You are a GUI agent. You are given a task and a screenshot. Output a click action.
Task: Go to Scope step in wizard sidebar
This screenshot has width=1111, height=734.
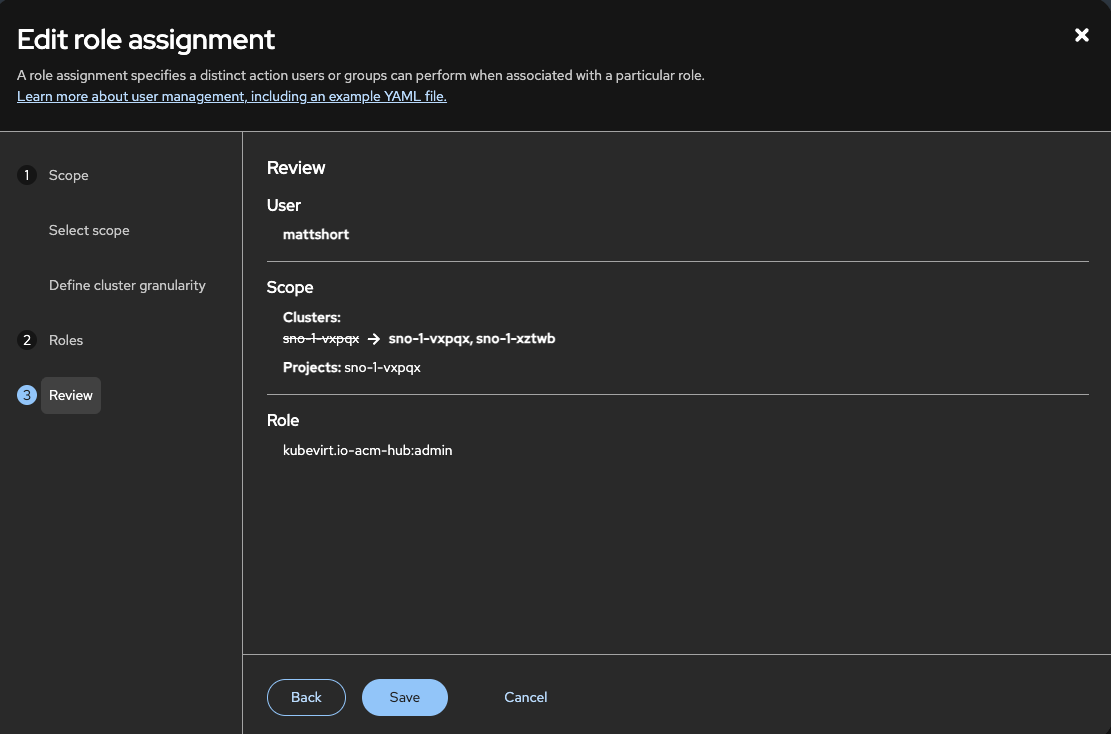click(x=69, y=176)
